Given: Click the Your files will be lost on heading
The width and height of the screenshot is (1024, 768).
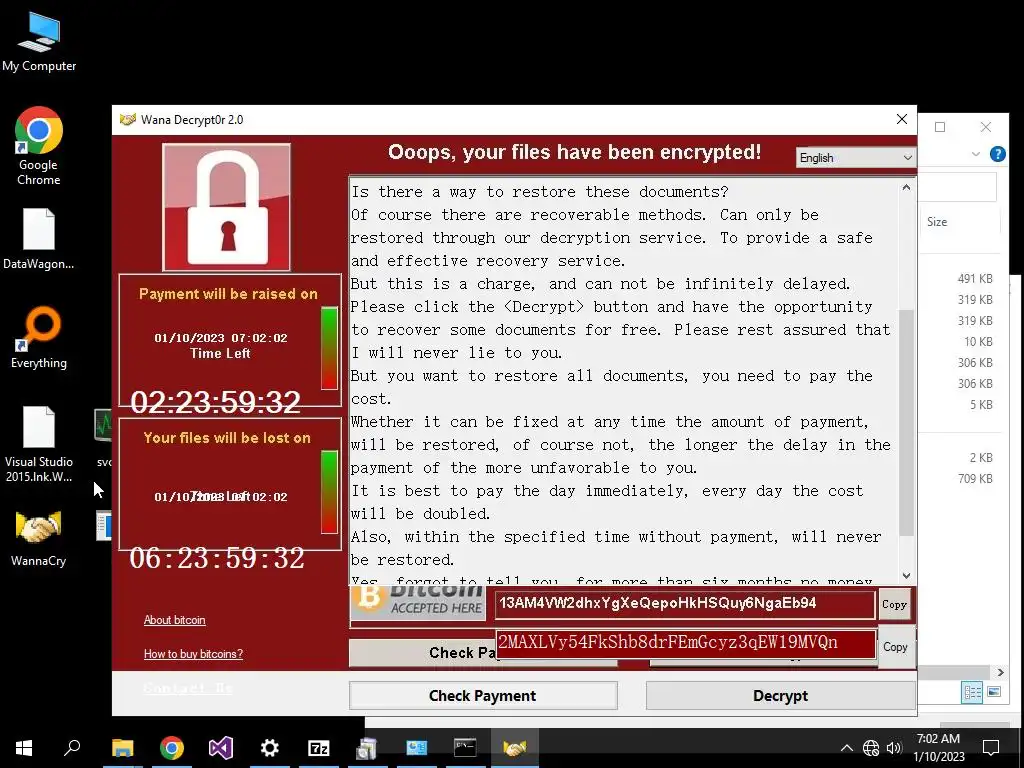Looking at the screenshot, I should tap(227, 438).
